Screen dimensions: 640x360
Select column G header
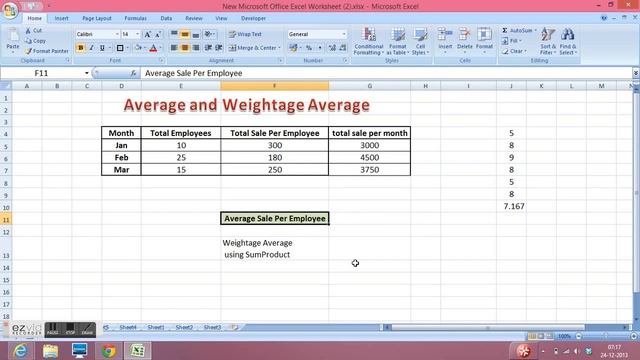[x=369, y=86]
